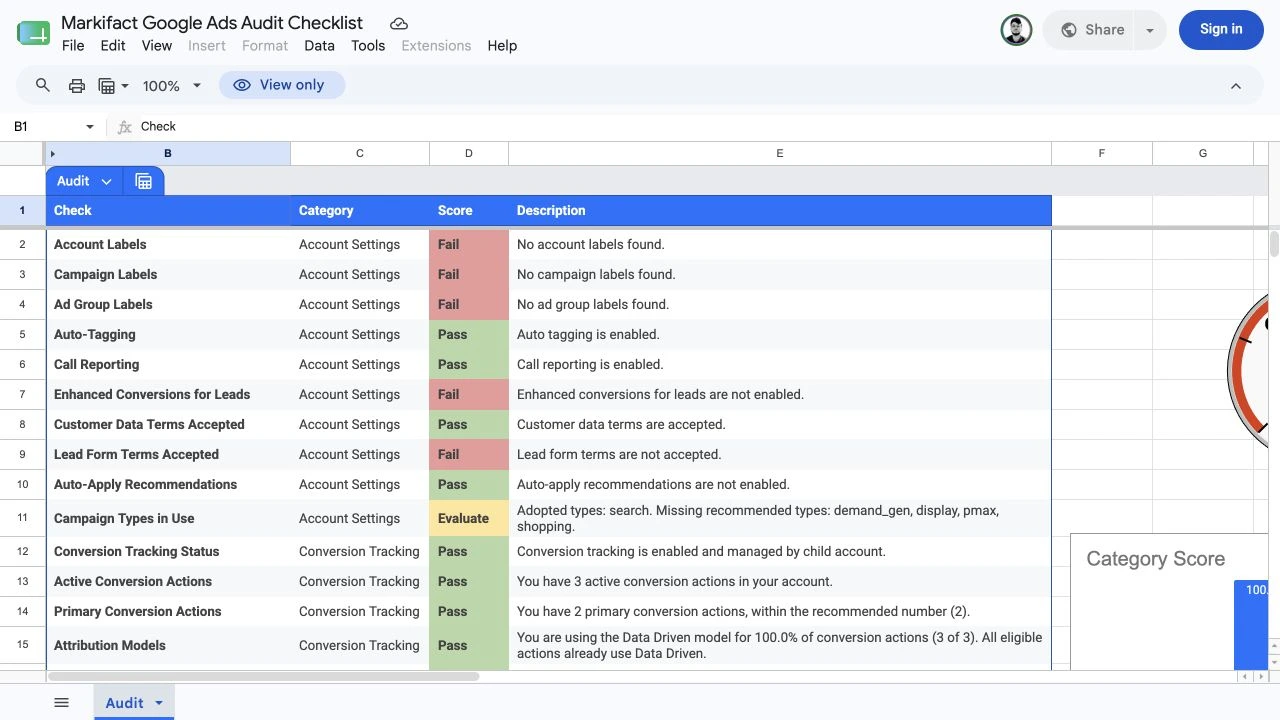Click the Score column header cell

[x=469, y=211]
